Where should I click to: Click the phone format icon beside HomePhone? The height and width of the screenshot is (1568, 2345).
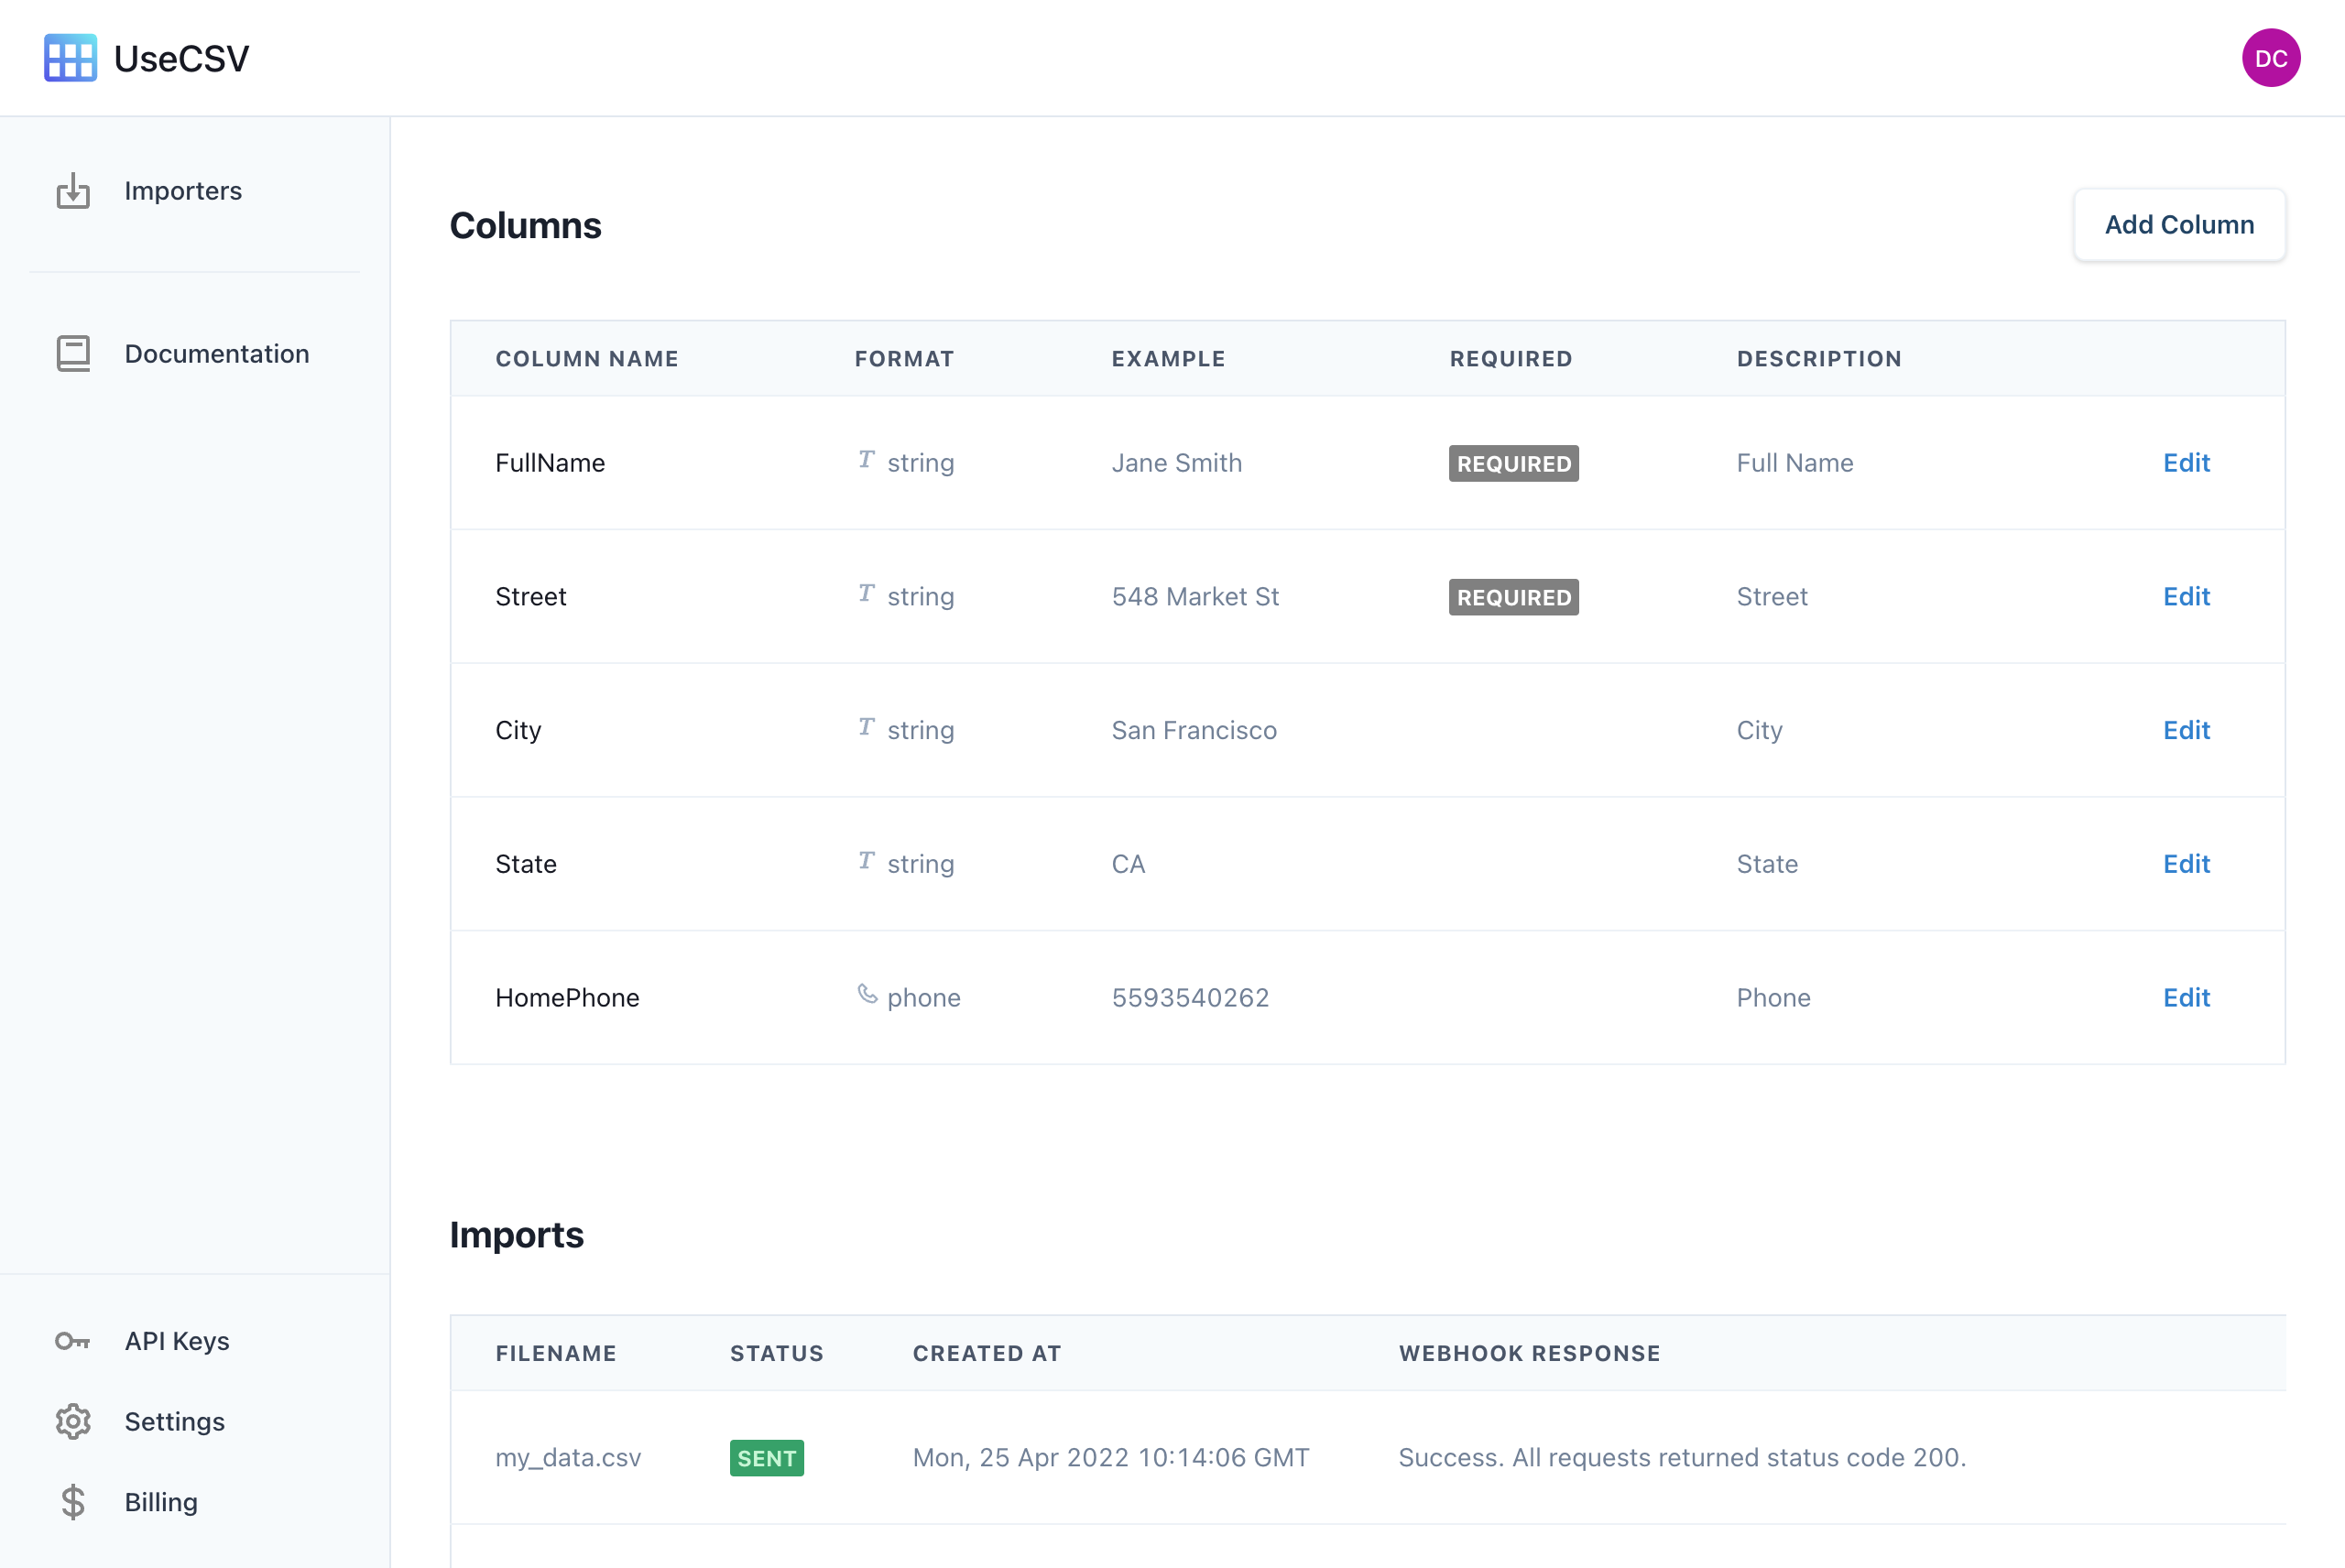point(866,996)
